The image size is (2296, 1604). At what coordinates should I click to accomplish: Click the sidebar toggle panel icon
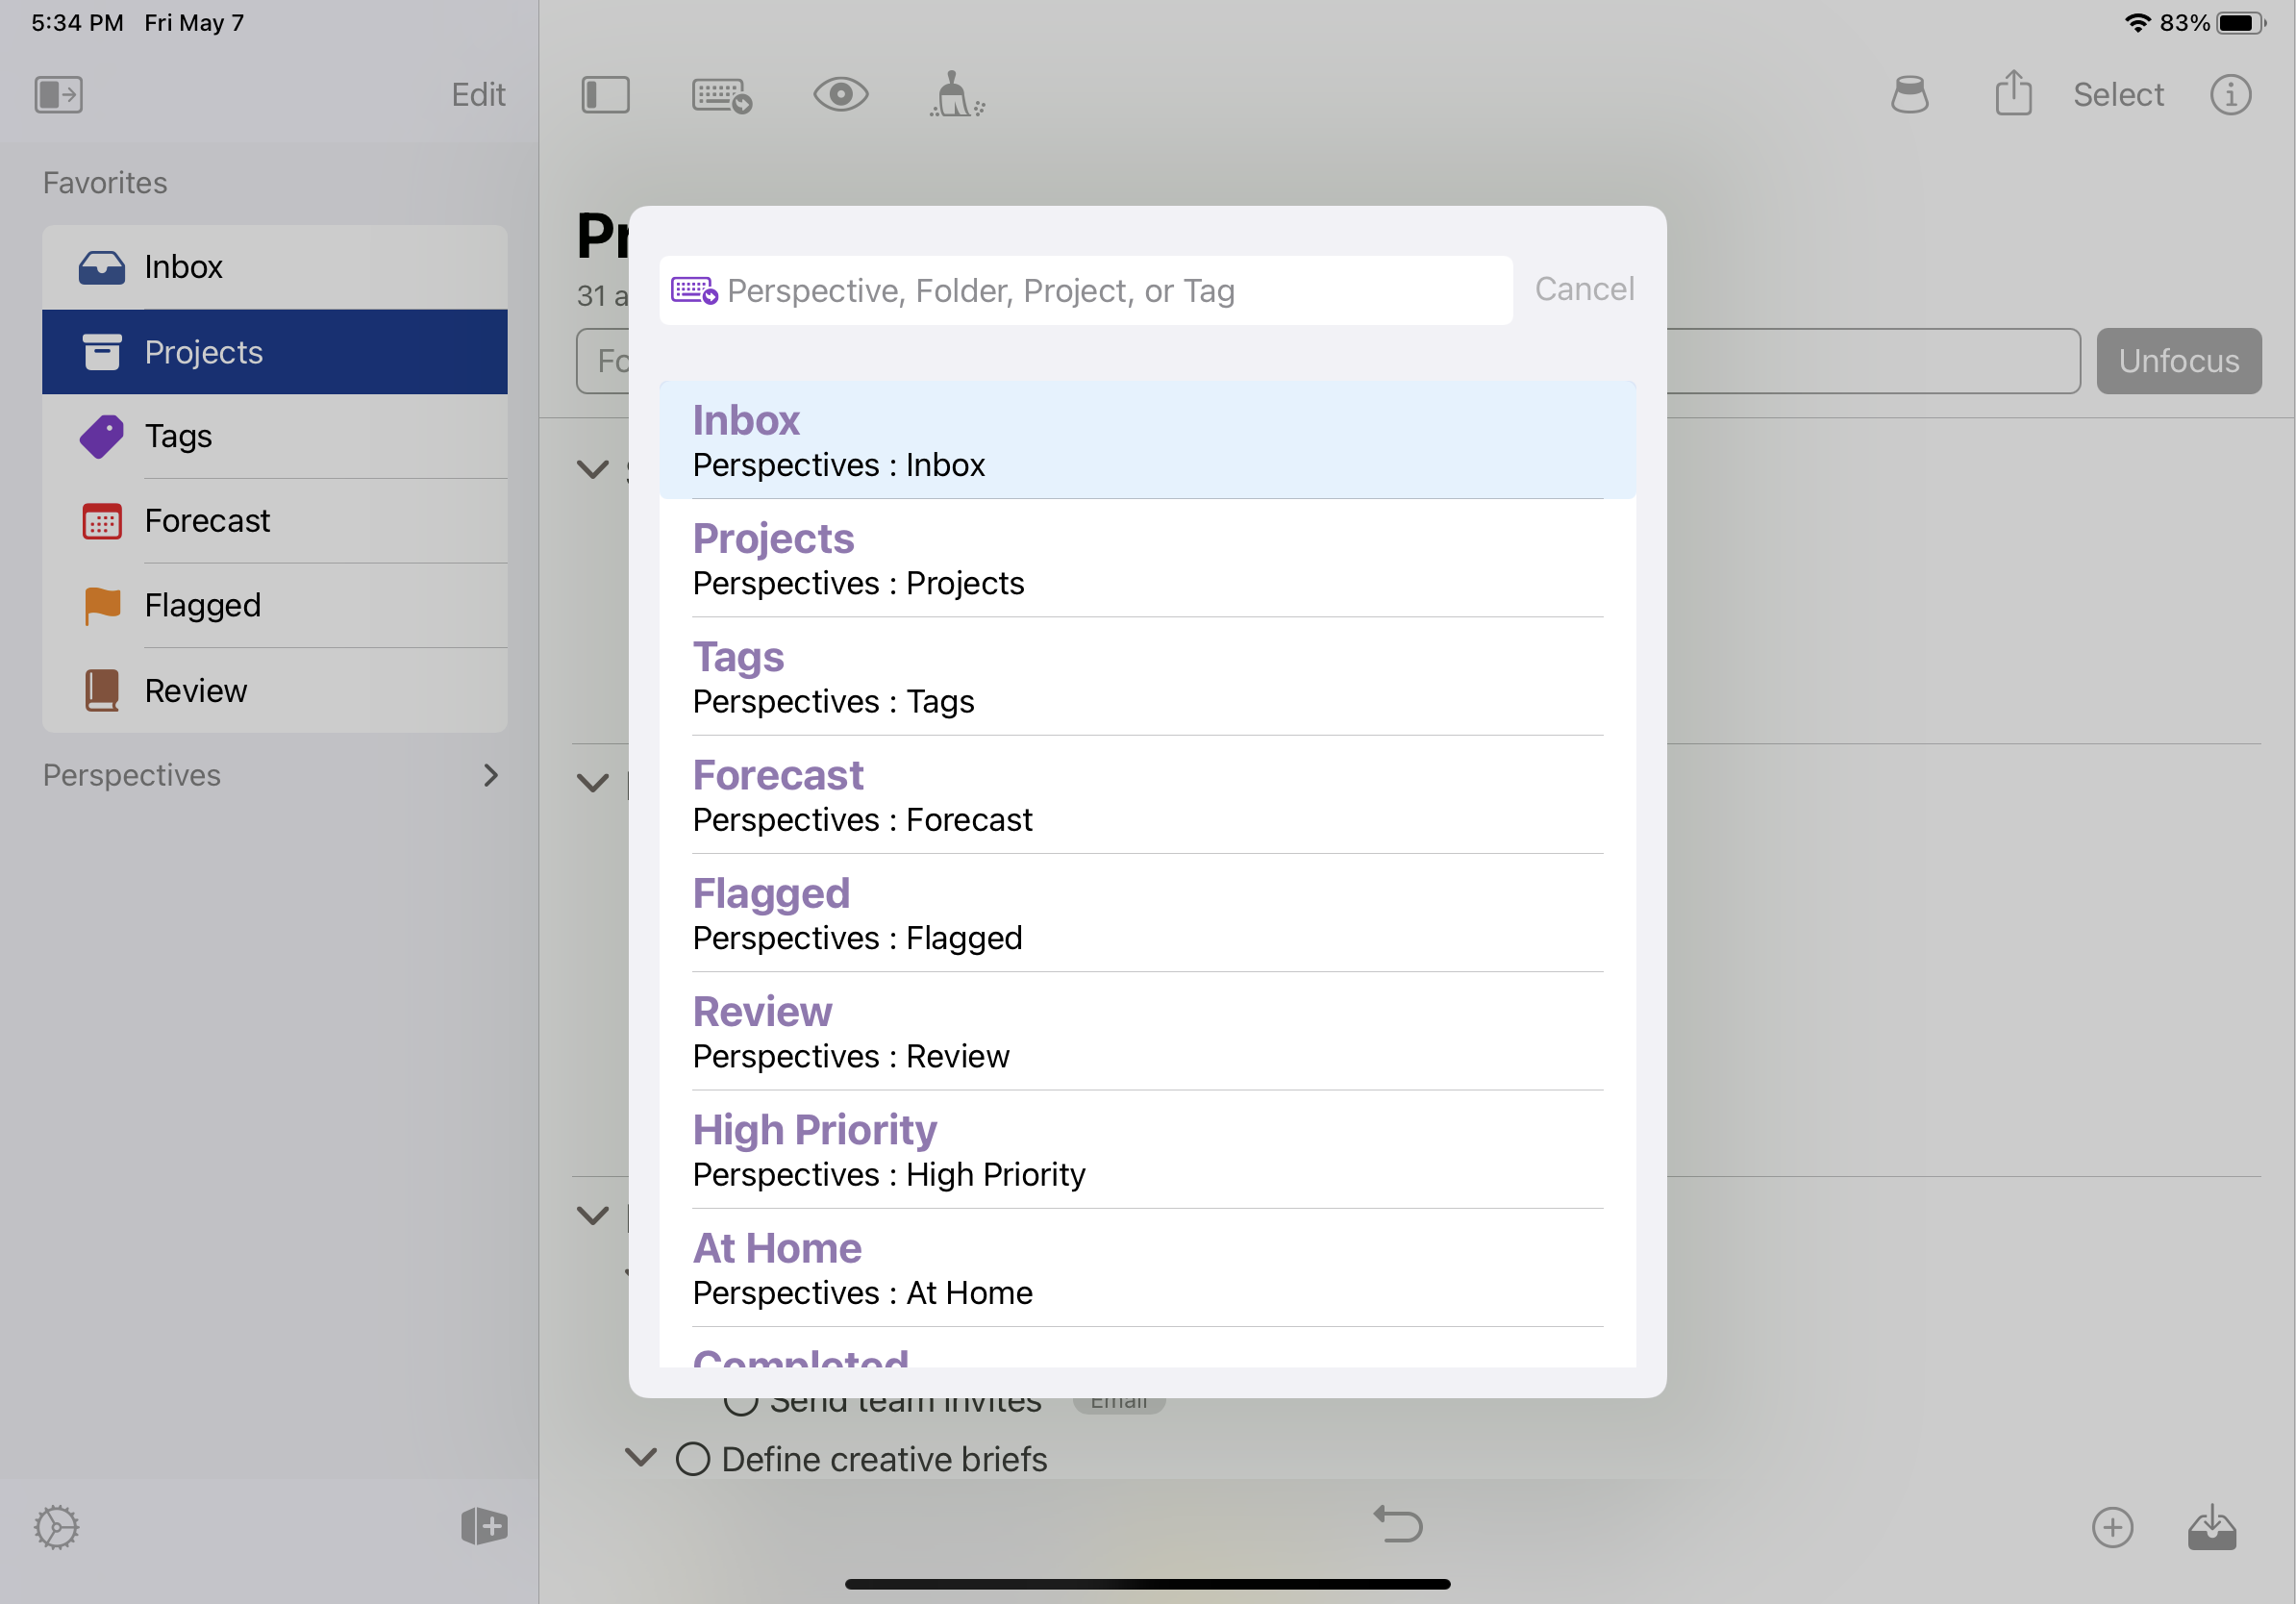tap(609, 92)
